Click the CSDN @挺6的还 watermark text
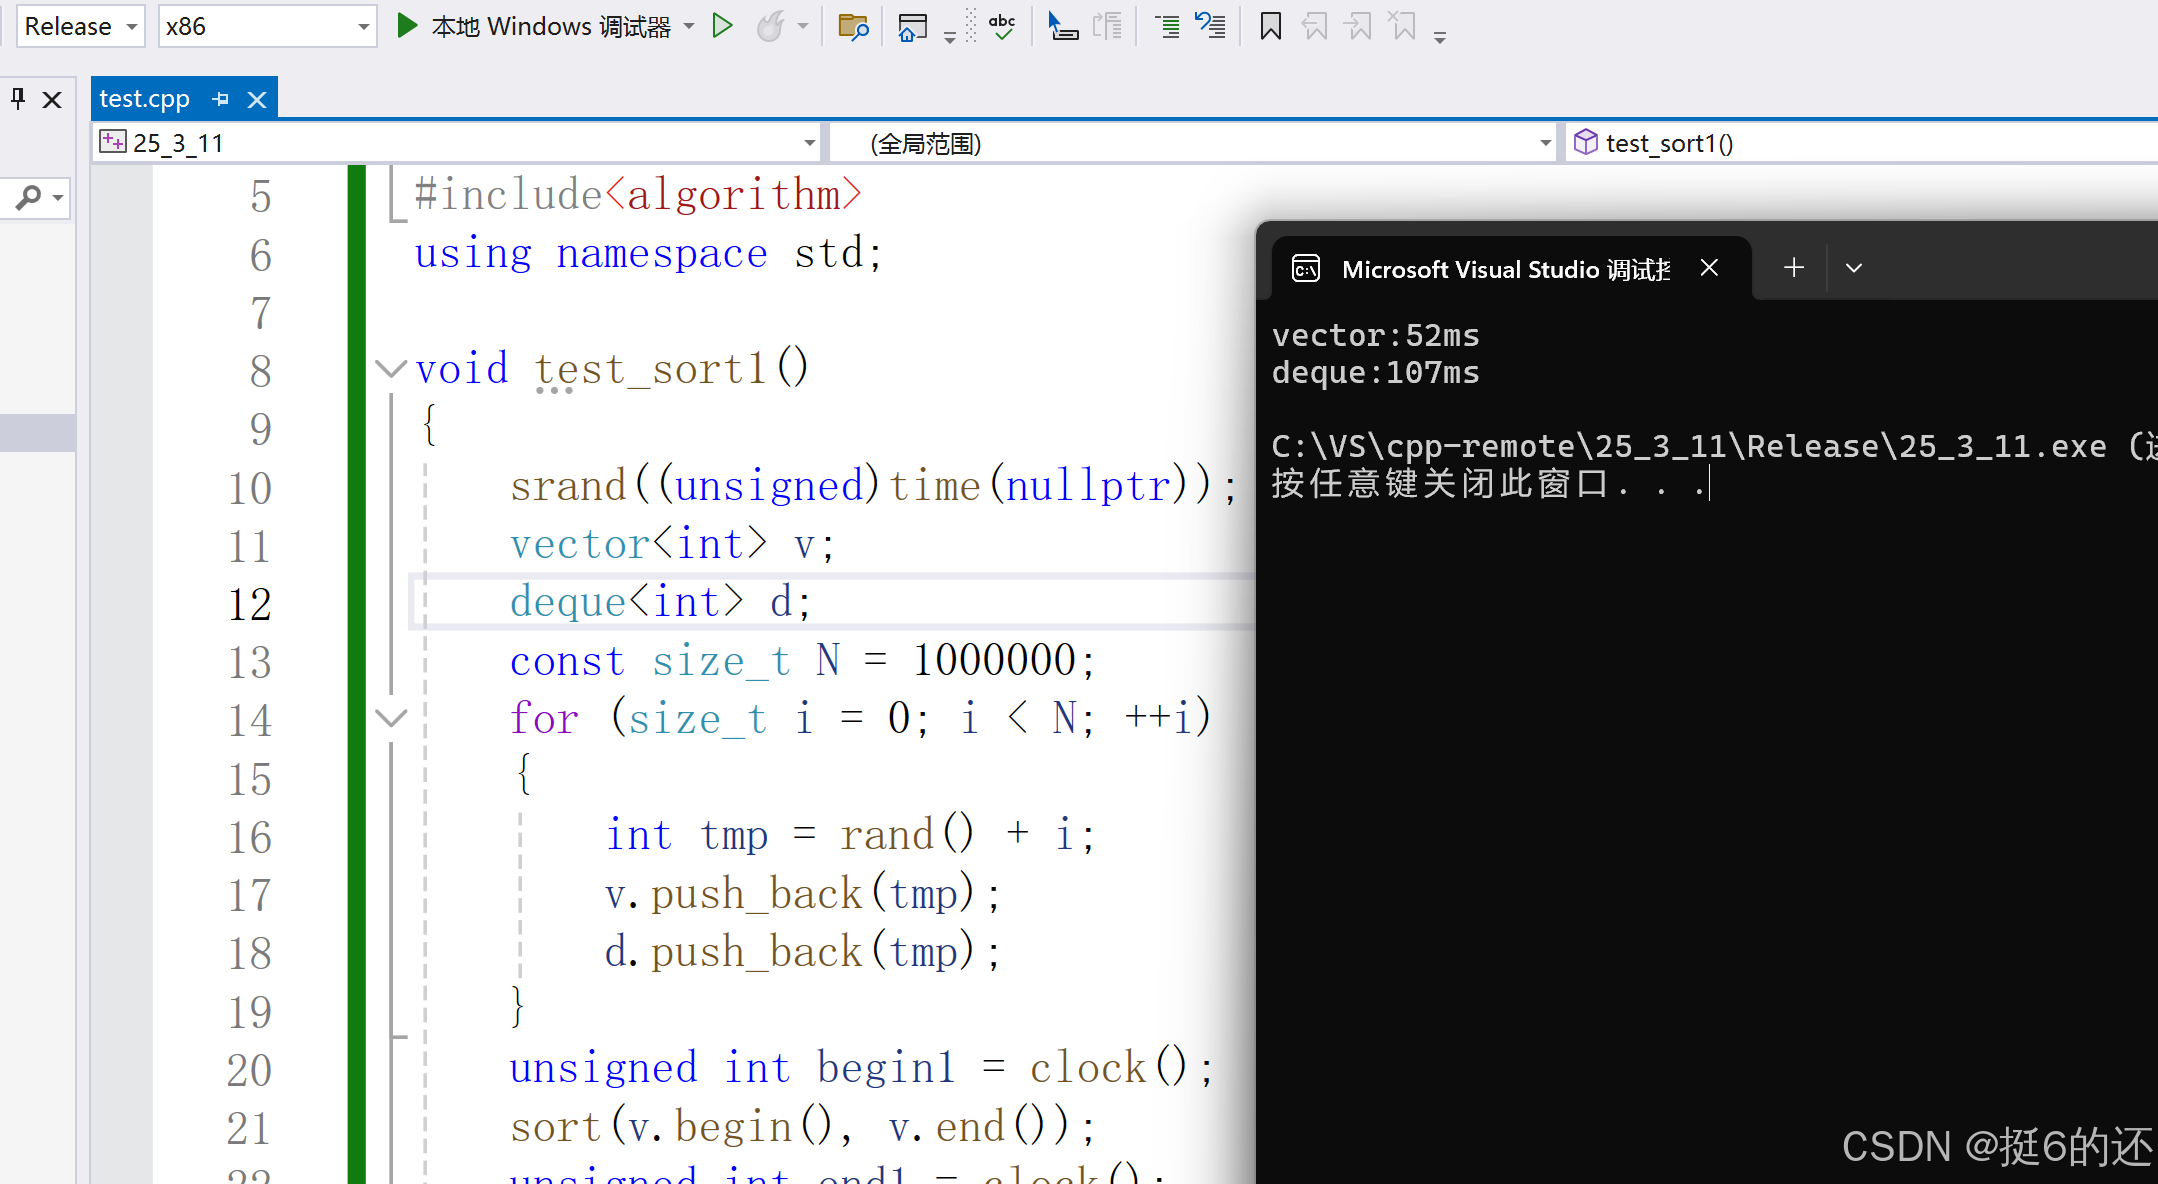Screen dimensions: 2158x1184 pos(1990,1147)
